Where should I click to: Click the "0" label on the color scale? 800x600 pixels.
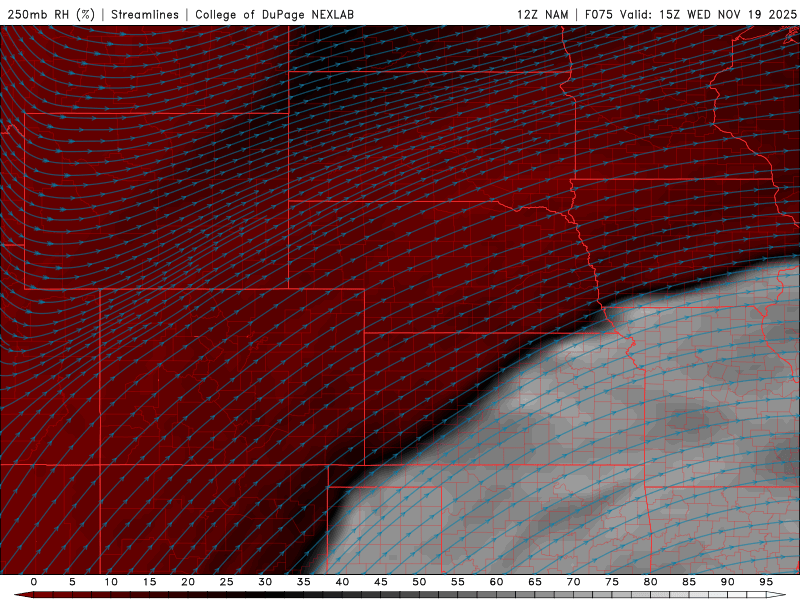[34, 582]
